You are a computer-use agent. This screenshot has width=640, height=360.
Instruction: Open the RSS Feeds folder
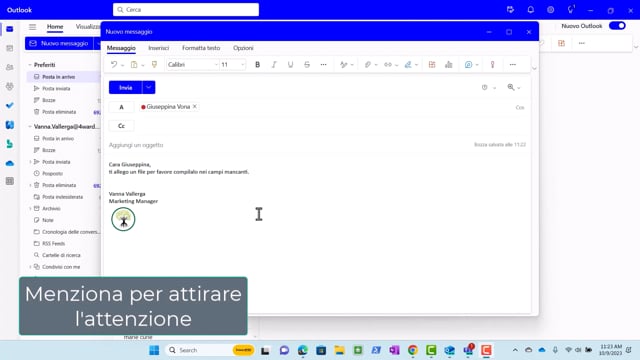(x=53, y=244)
